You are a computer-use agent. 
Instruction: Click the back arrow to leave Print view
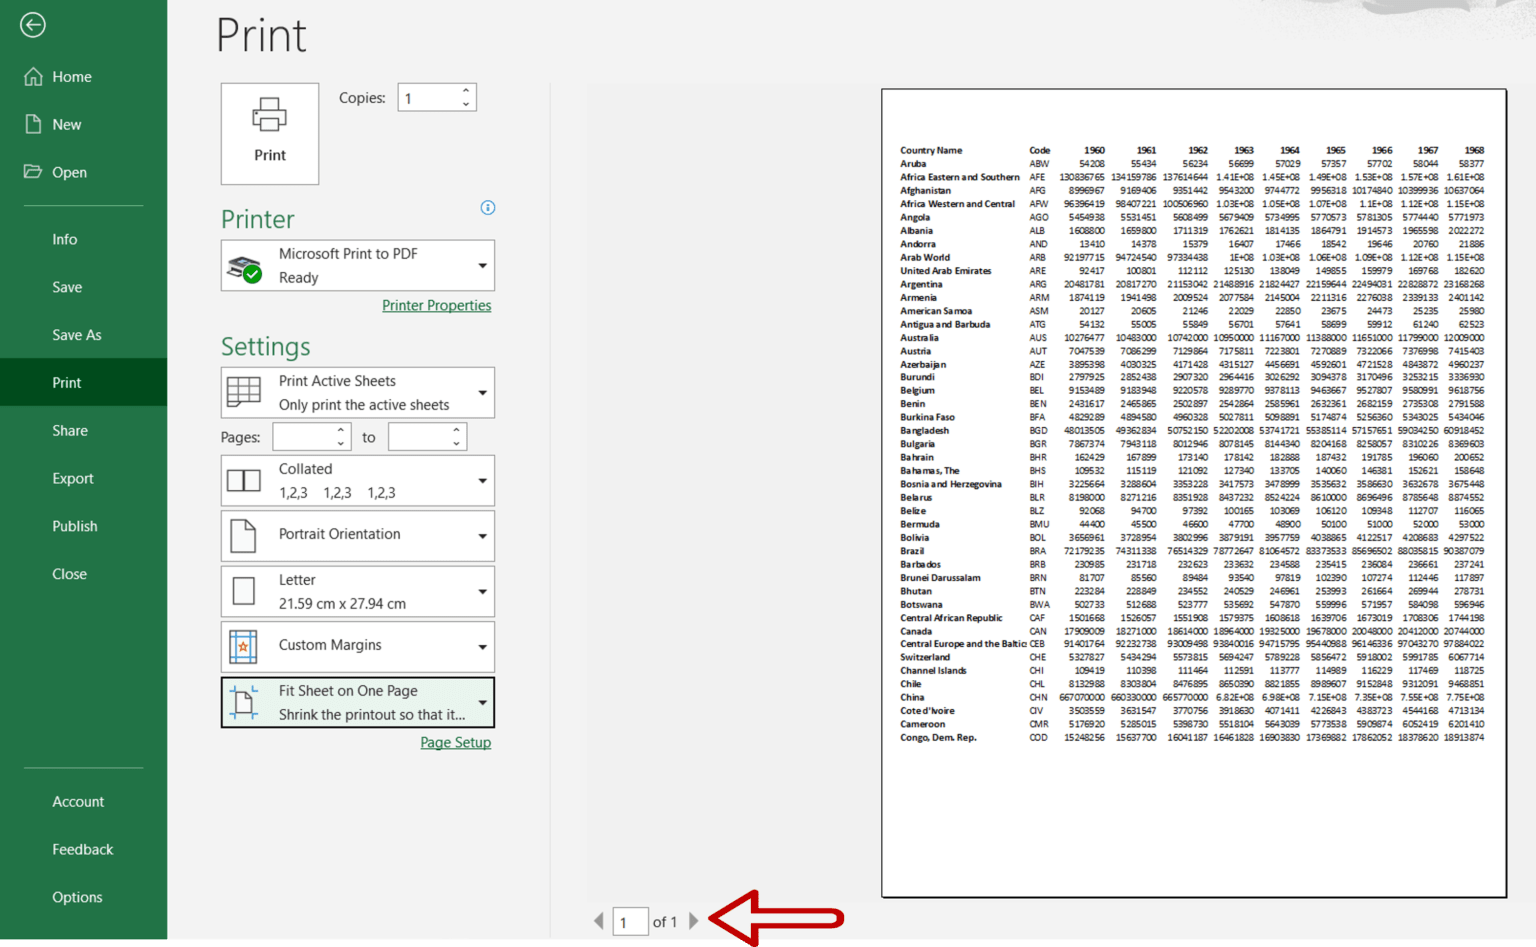pos(33,24)
